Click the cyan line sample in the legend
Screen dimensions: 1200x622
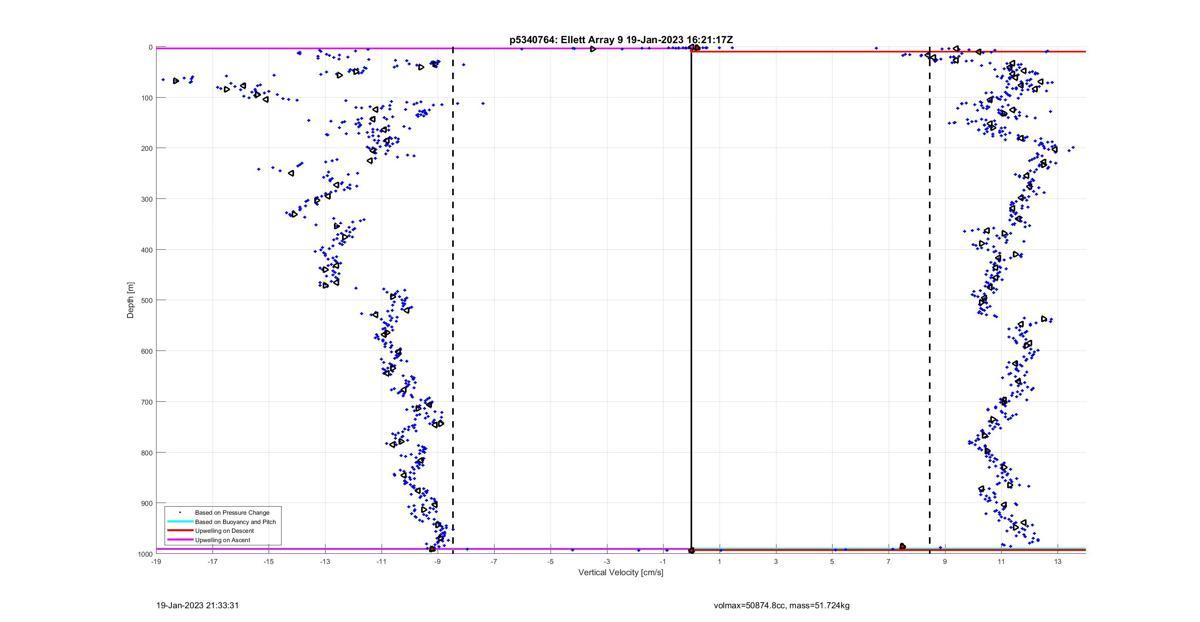click(180, 522)
